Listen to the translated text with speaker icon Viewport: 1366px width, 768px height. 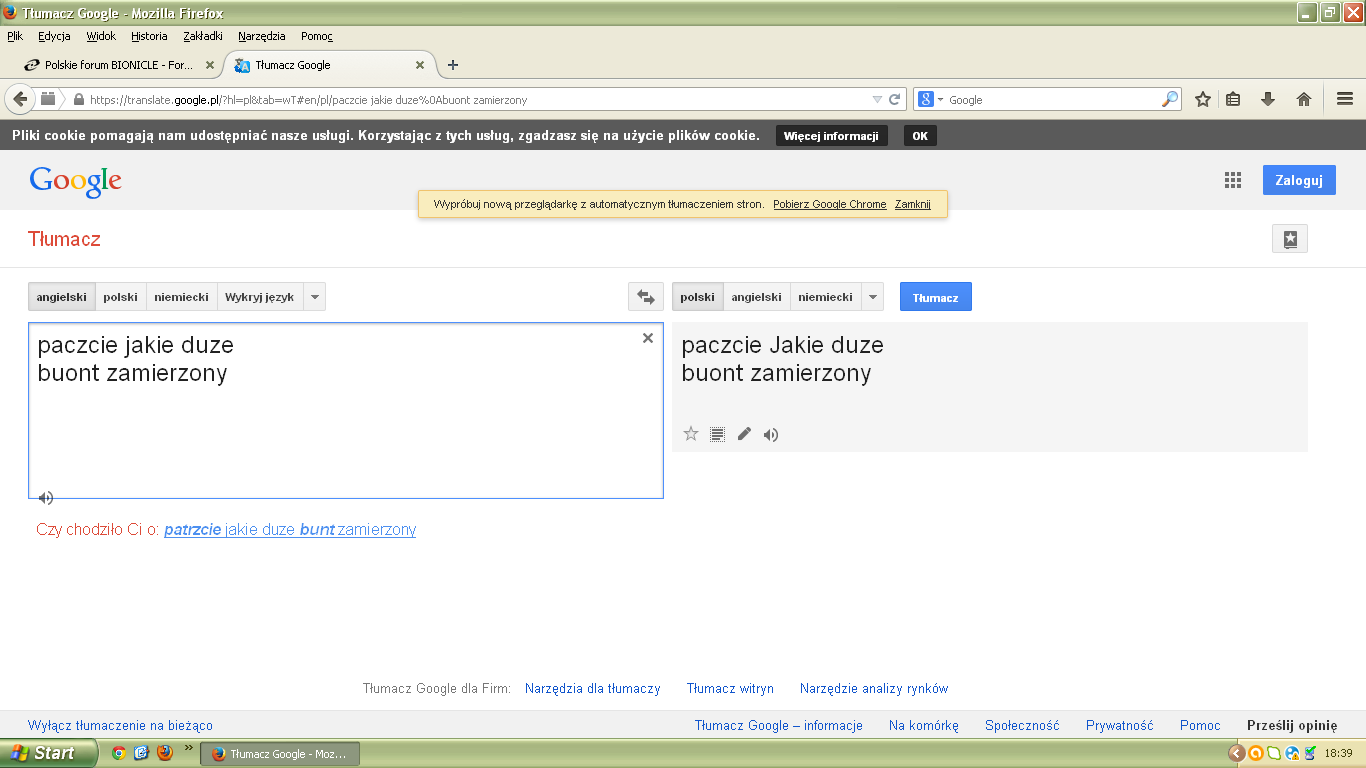click(770, 434)
